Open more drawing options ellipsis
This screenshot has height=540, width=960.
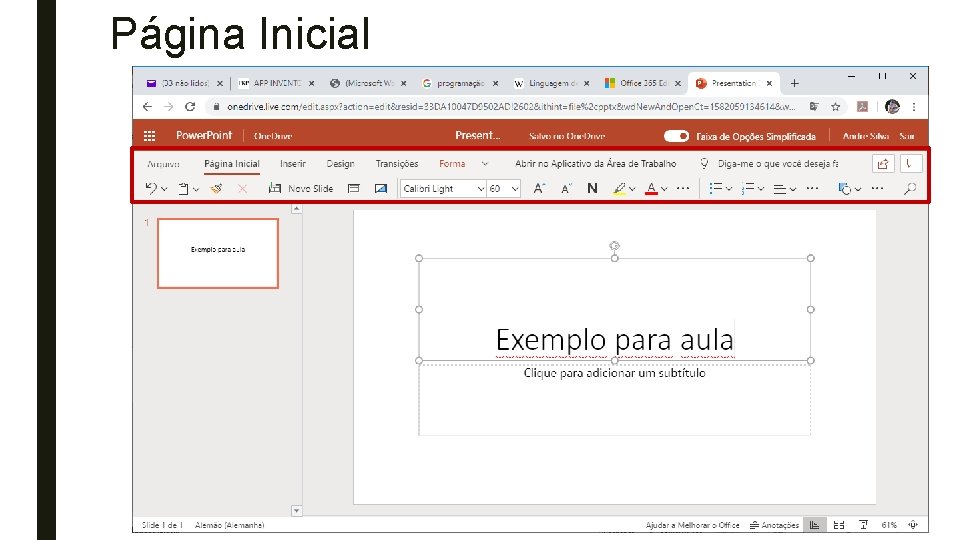(x=877, y=189)
